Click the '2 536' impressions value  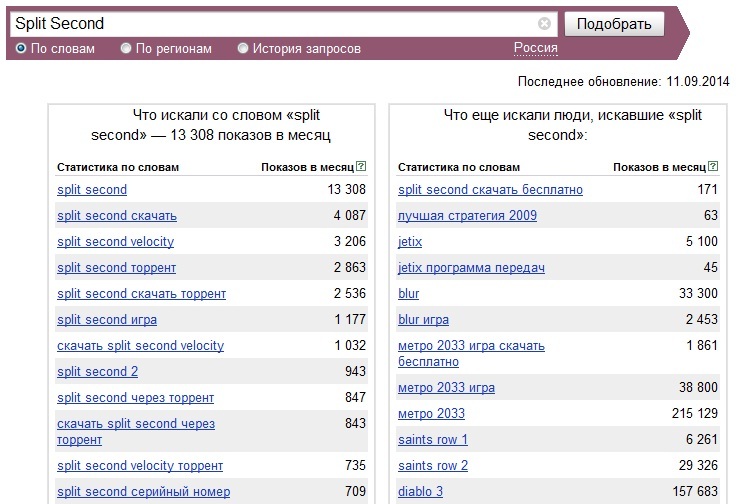click(350, 294)
